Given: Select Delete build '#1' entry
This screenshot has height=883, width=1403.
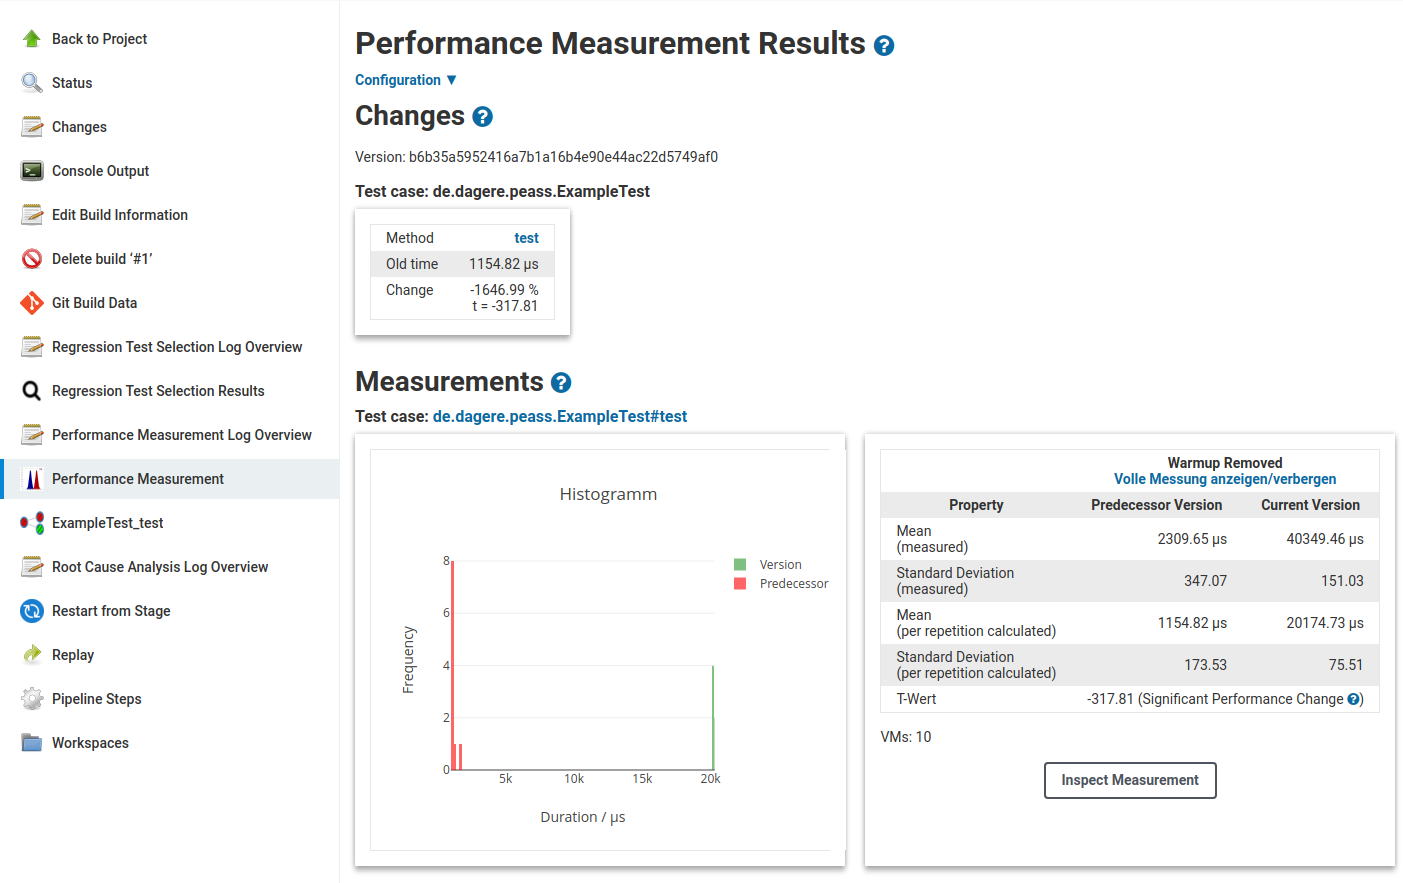Looking at the screenshot, I should [x=102, y=259].
